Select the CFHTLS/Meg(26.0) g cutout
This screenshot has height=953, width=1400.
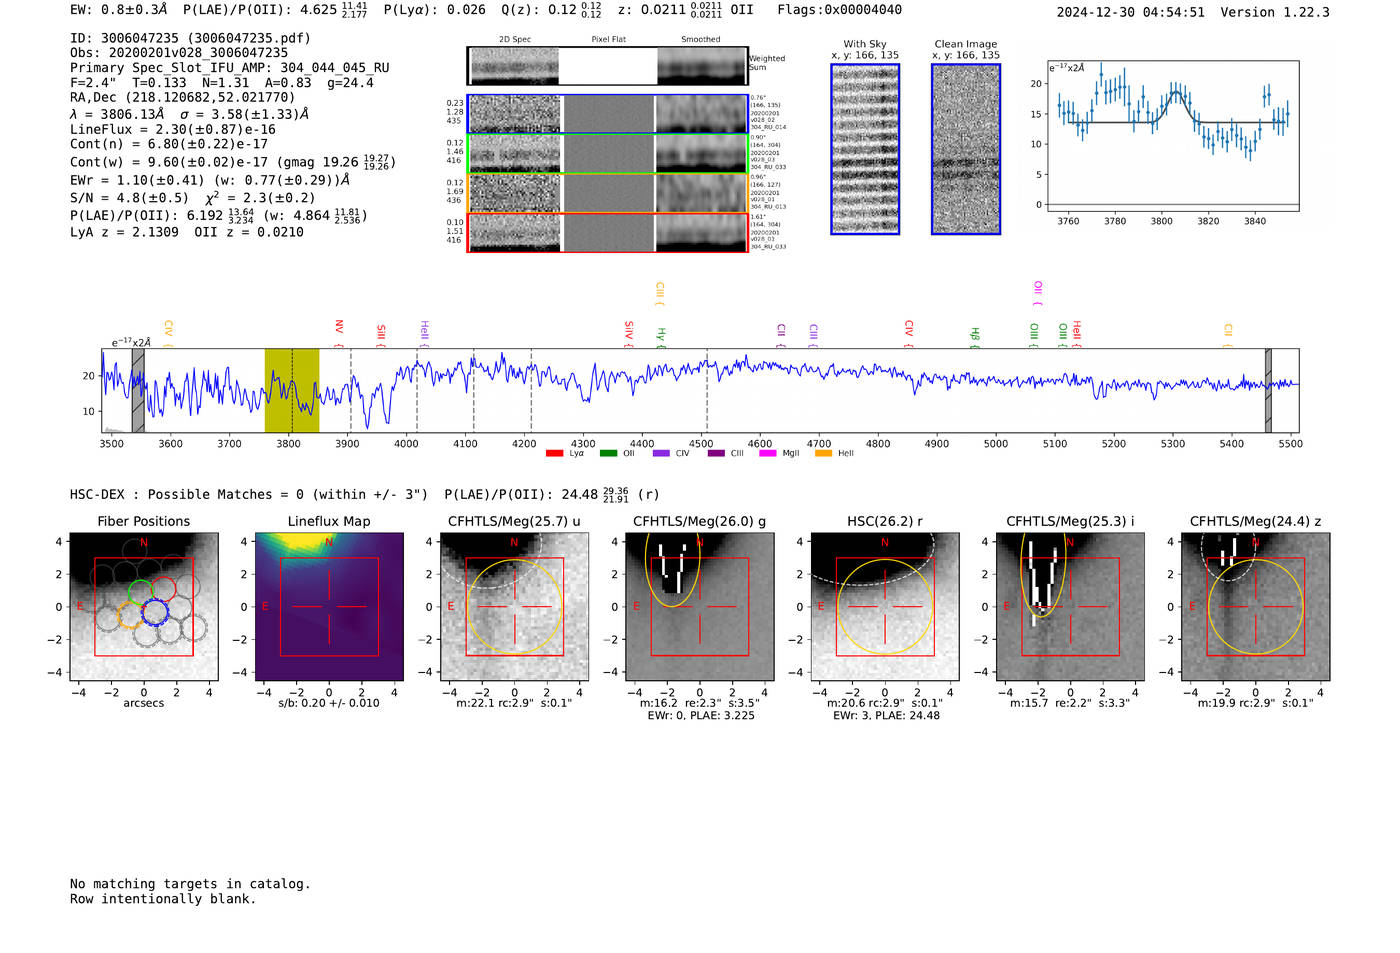699,606
